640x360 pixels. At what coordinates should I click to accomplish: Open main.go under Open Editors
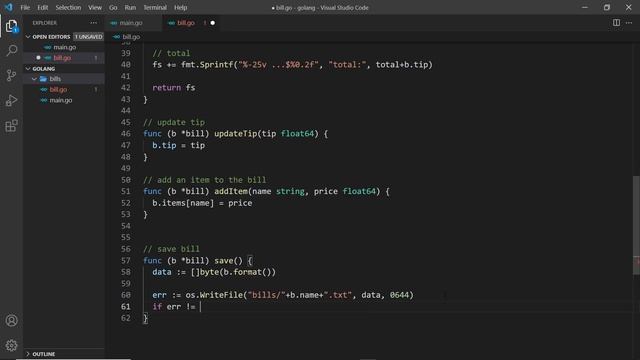point(64,47)
